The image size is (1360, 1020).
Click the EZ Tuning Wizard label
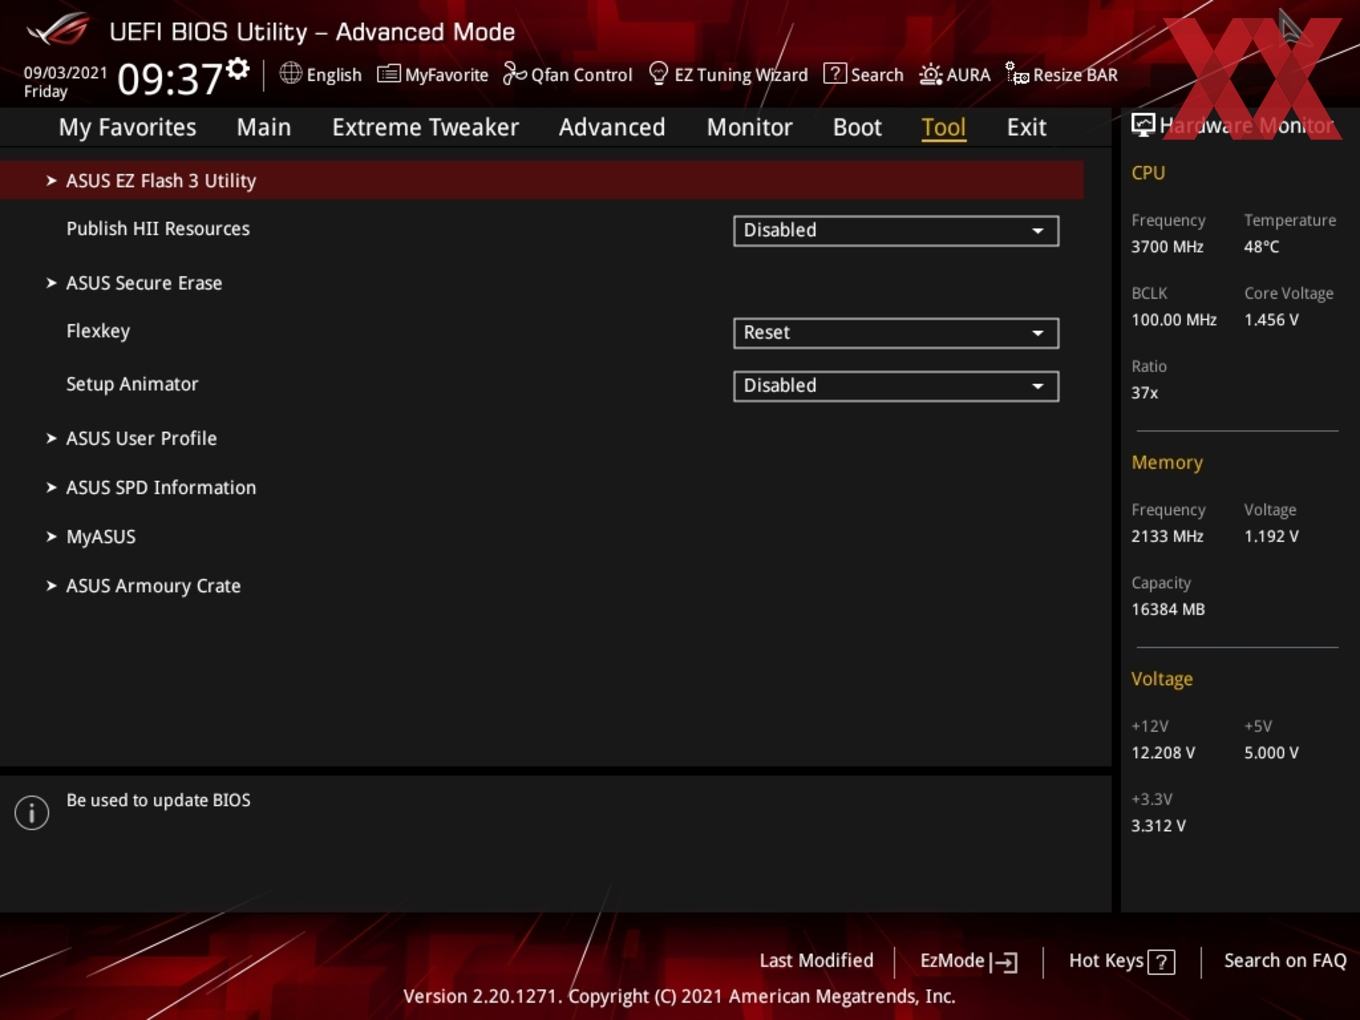[741, 75]
